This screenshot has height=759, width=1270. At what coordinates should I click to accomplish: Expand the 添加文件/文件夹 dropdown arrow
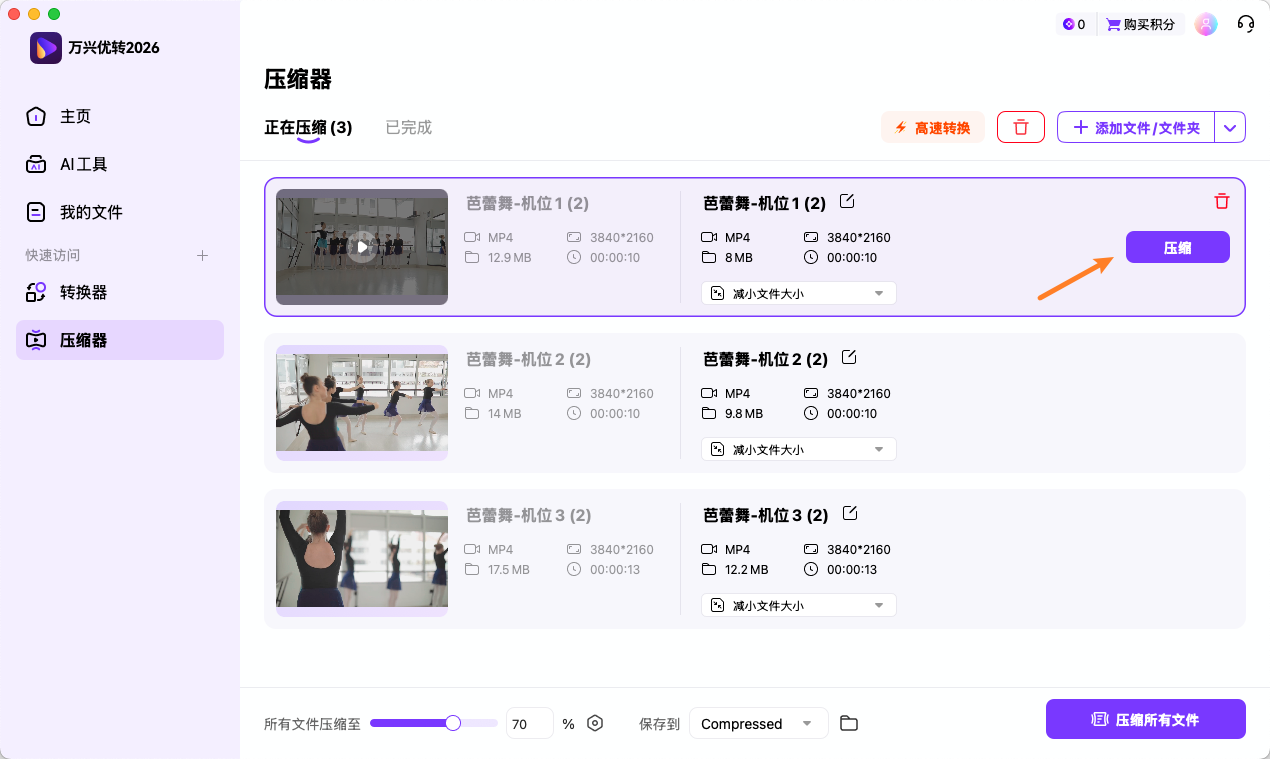click(x=1230, y=127)
